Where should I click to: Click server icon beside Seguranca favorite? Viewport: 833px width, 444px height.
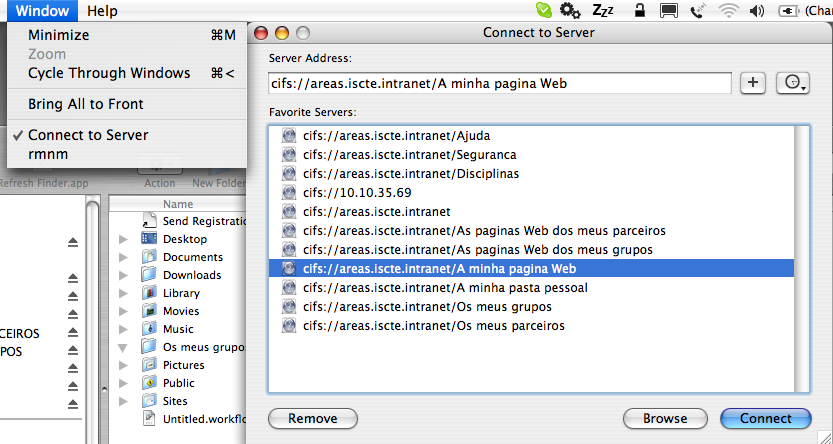coord(288,155)
